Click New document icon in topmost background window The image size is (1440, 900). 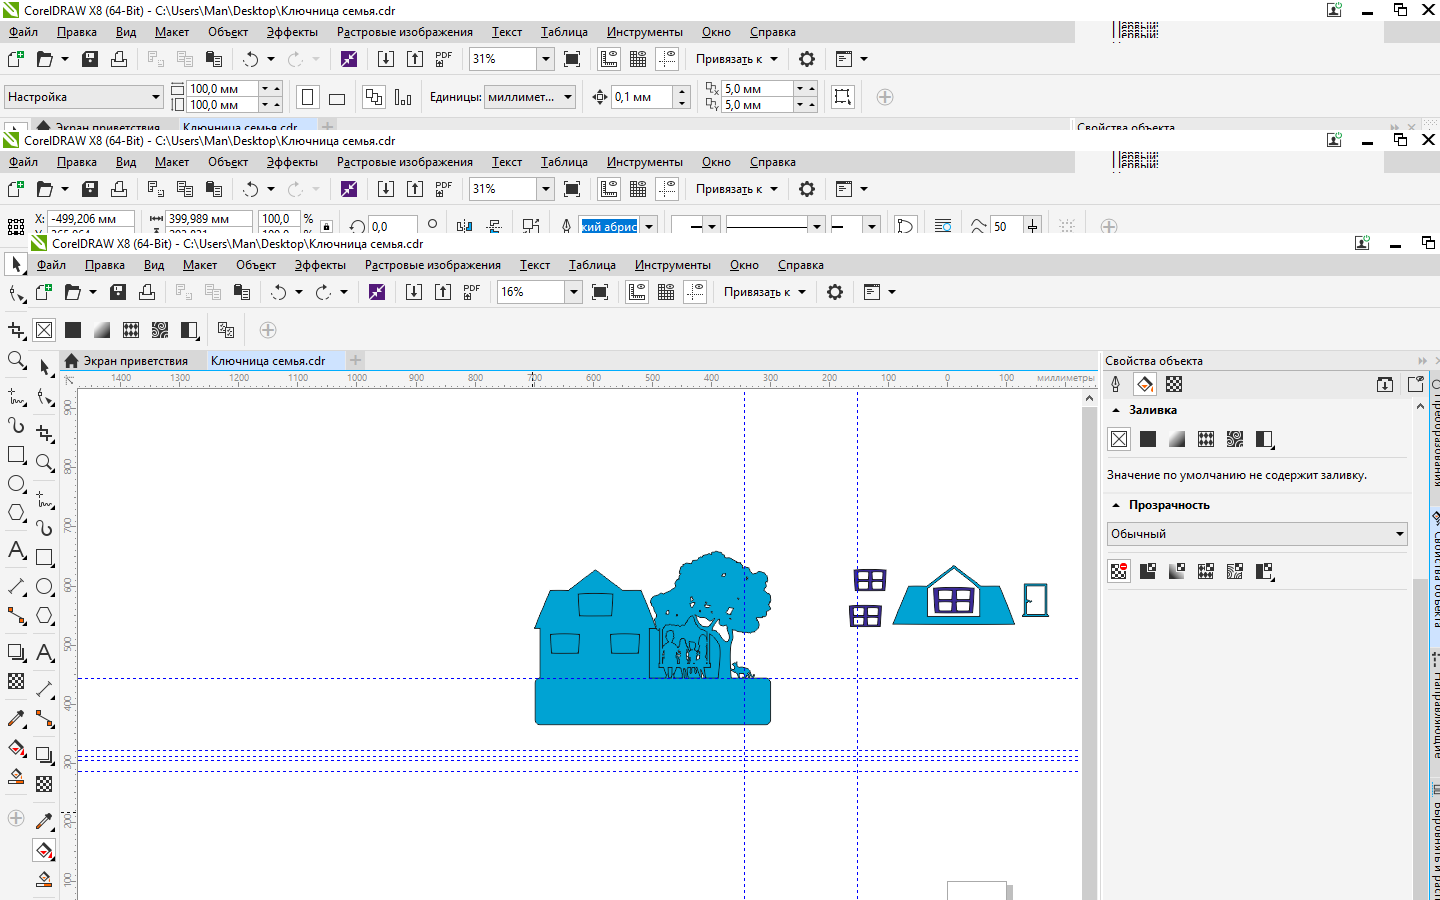coord(16,59)
